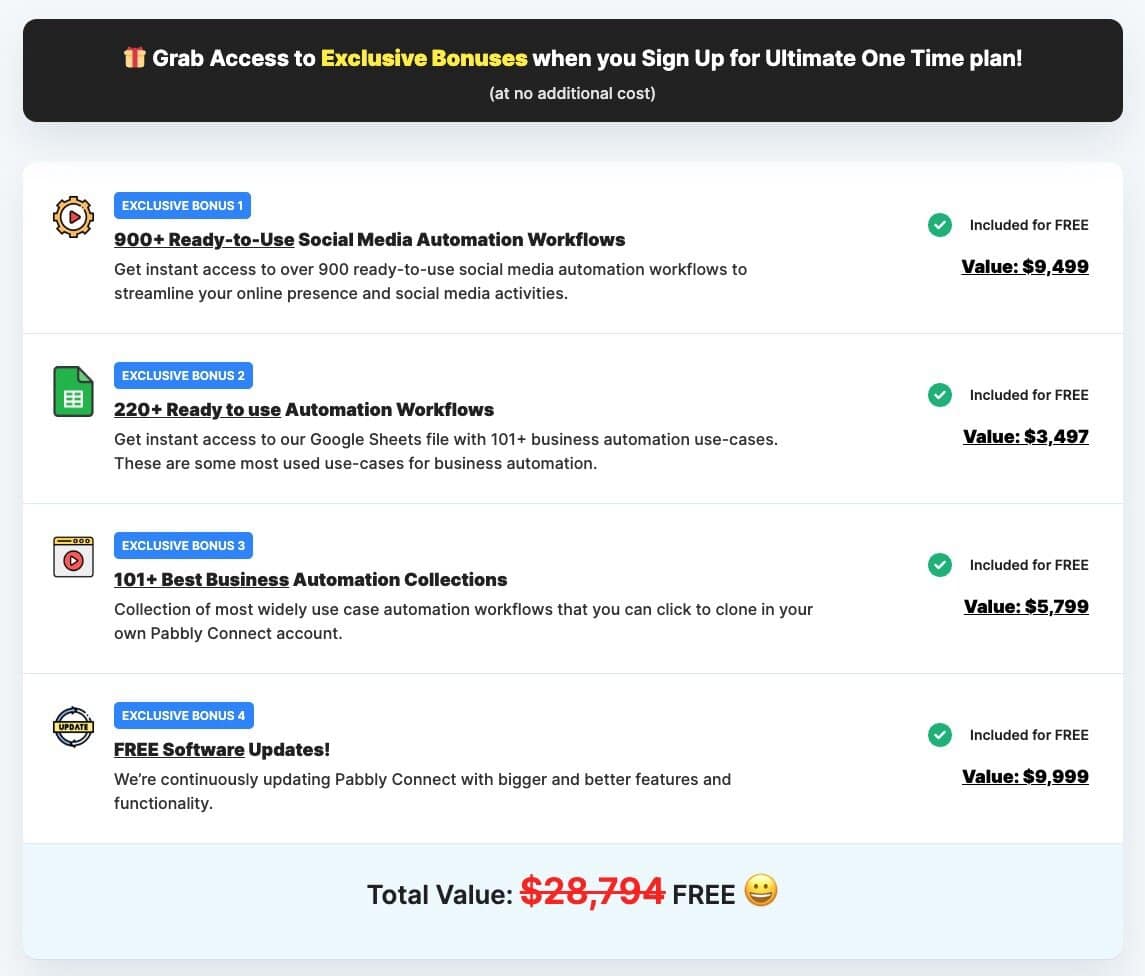Click the round UPDATE badge icon
The width and height of the screenshot is (1145, 976).
[x=73, y=727]
